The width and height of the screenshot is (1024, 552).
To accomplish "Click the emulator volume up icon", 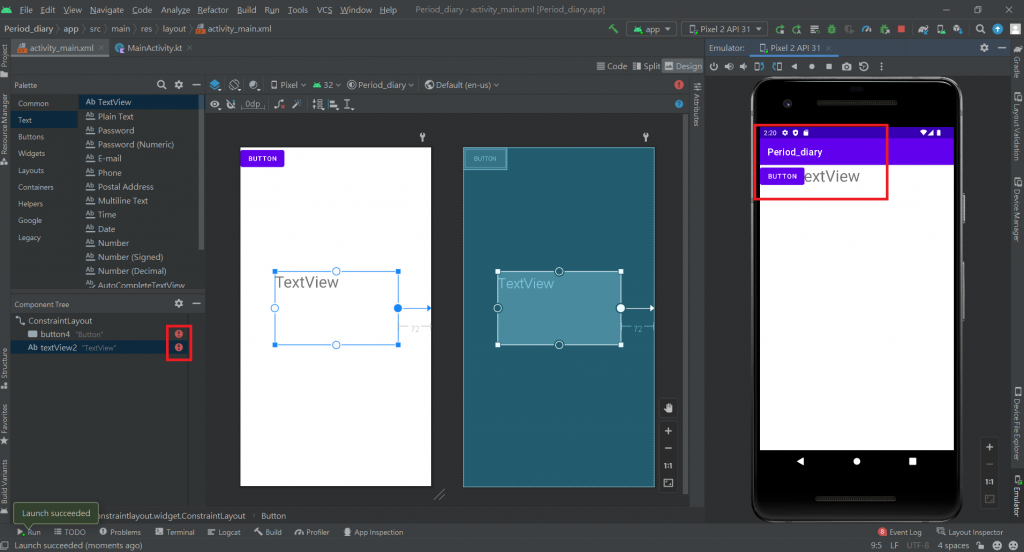I will pyautogui.click(x=729, y=67).
